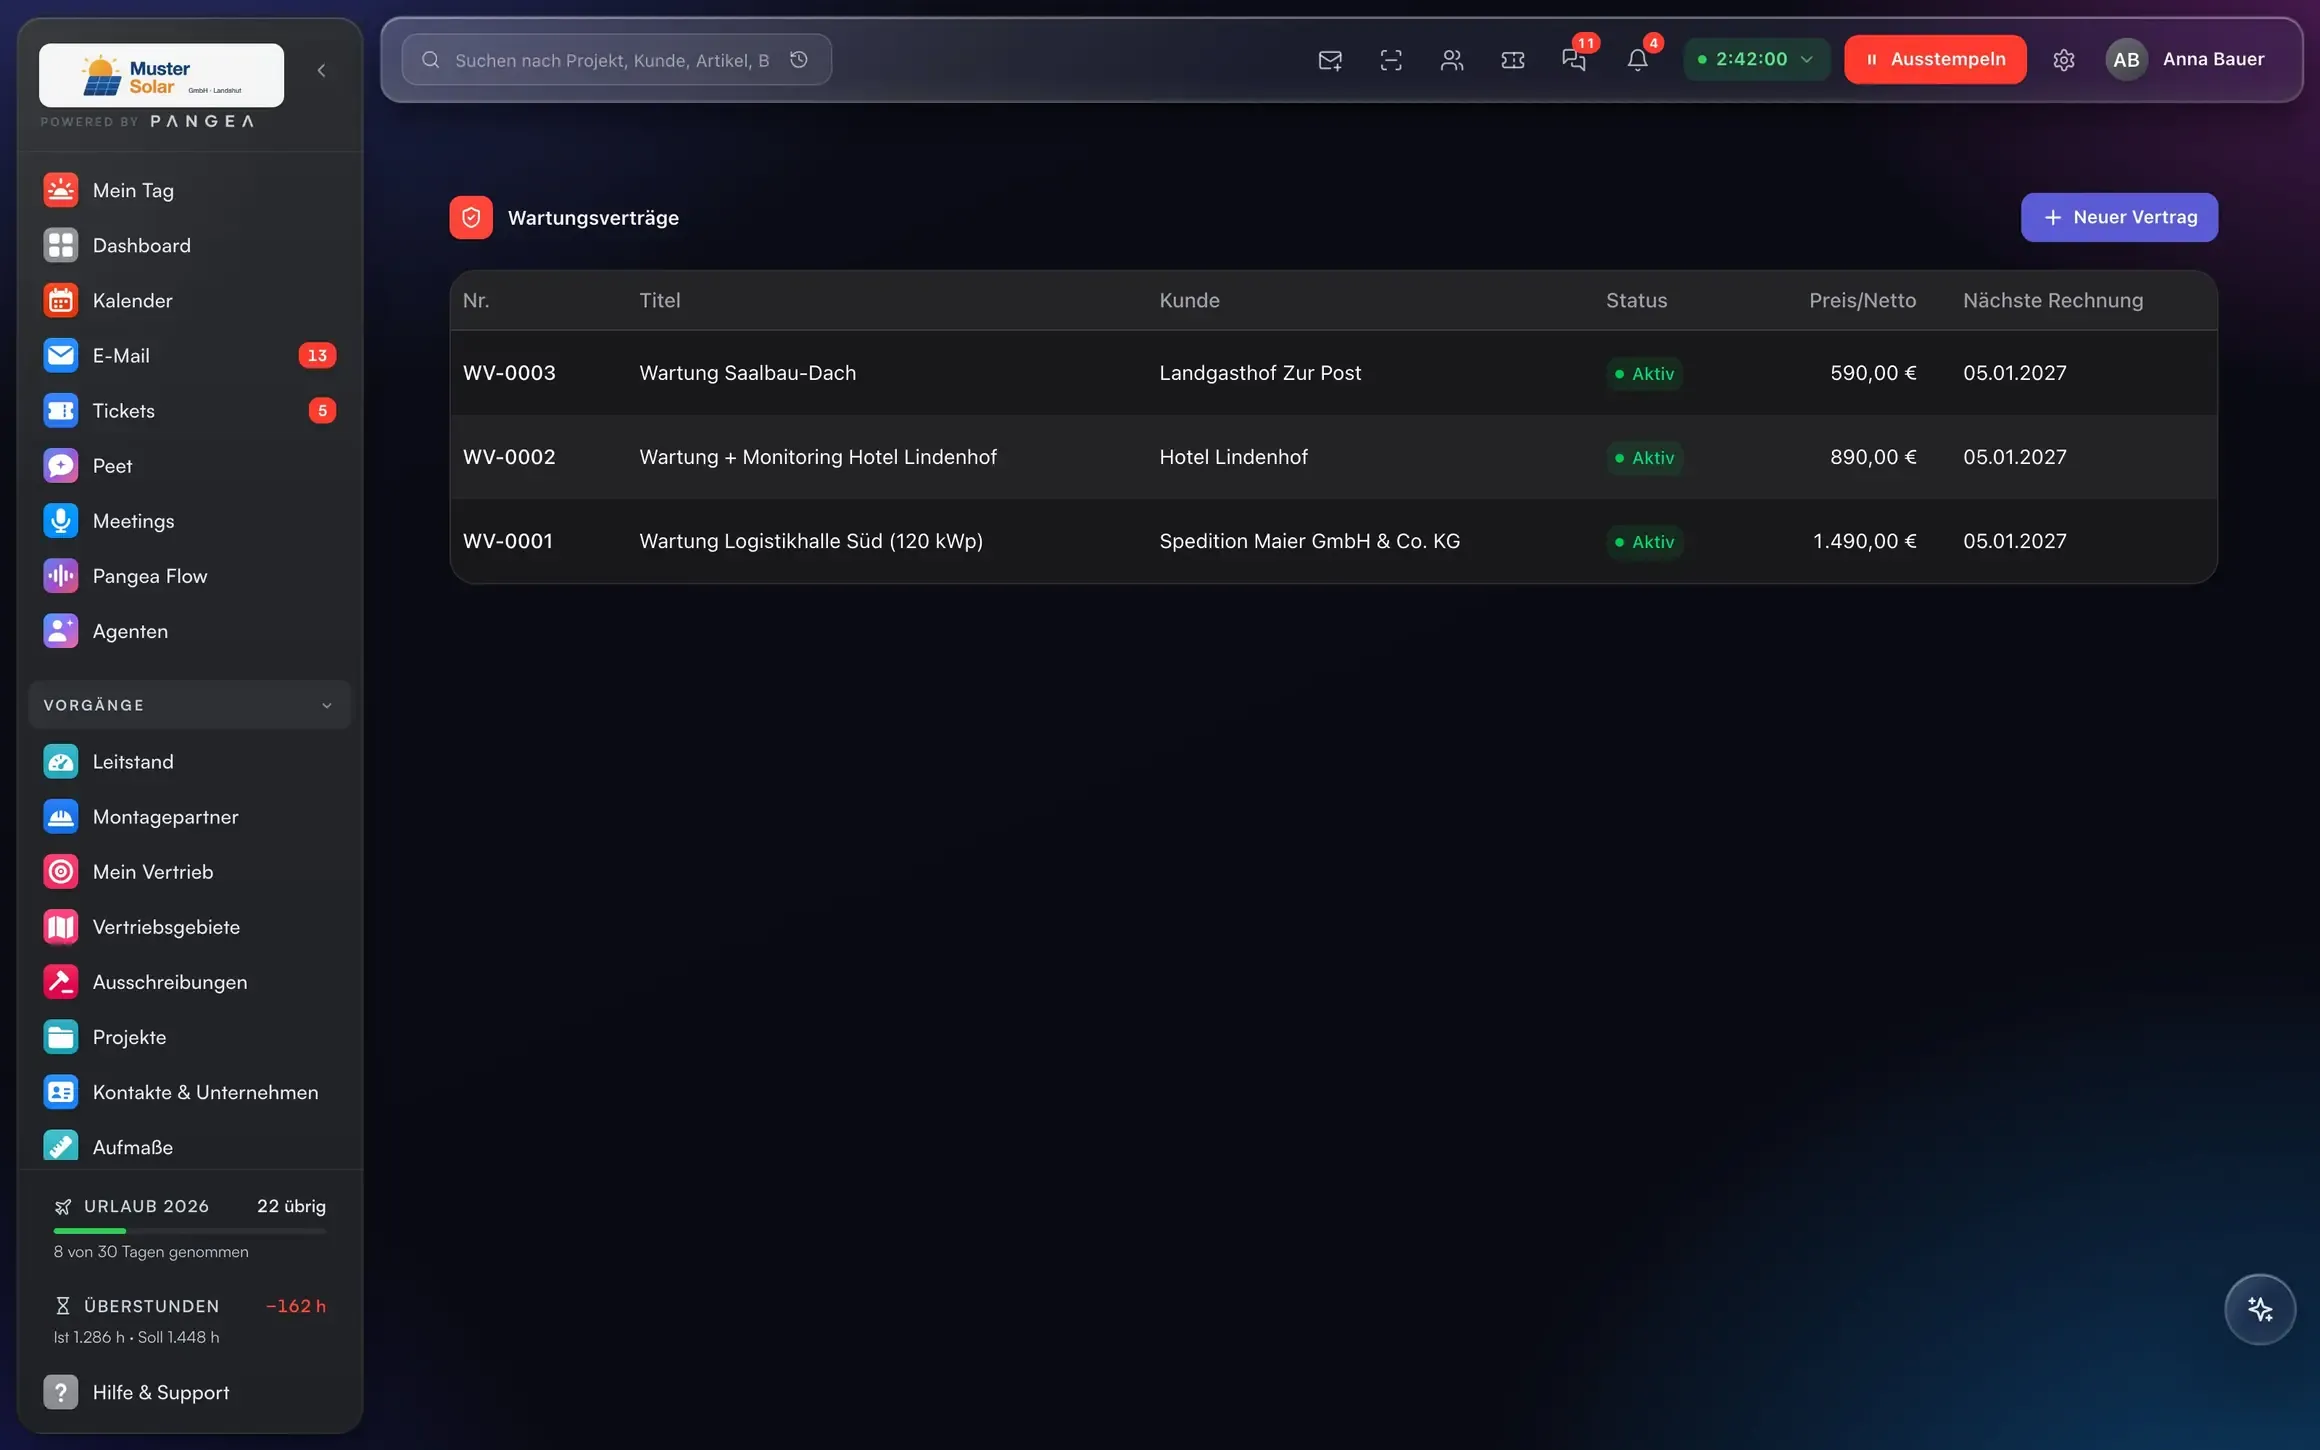Click the Wartungsverträge shield icon

(471, 217)
